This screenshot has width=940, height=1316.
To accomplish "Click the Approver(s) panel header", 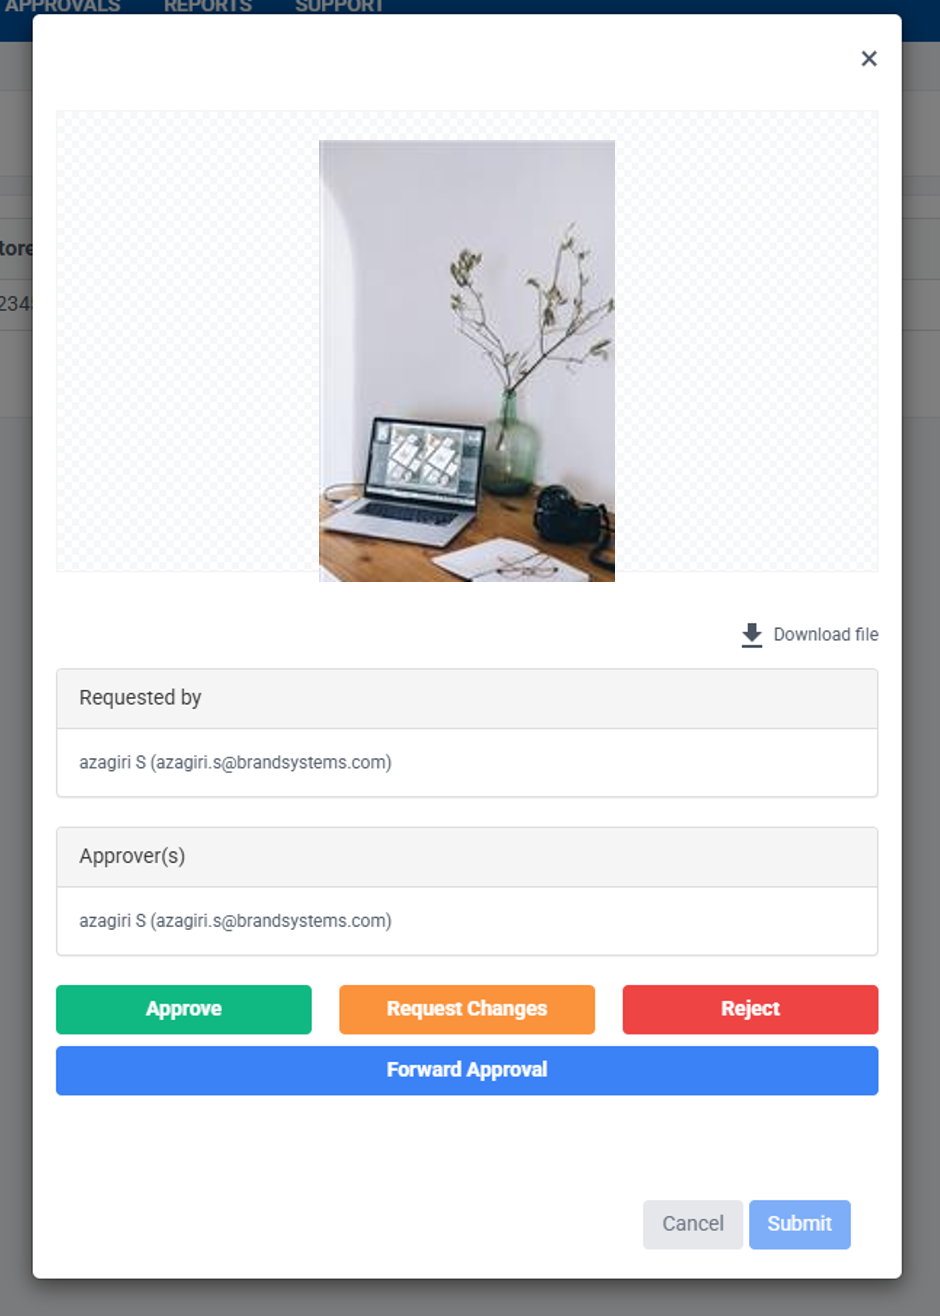I will pos(467,857).
